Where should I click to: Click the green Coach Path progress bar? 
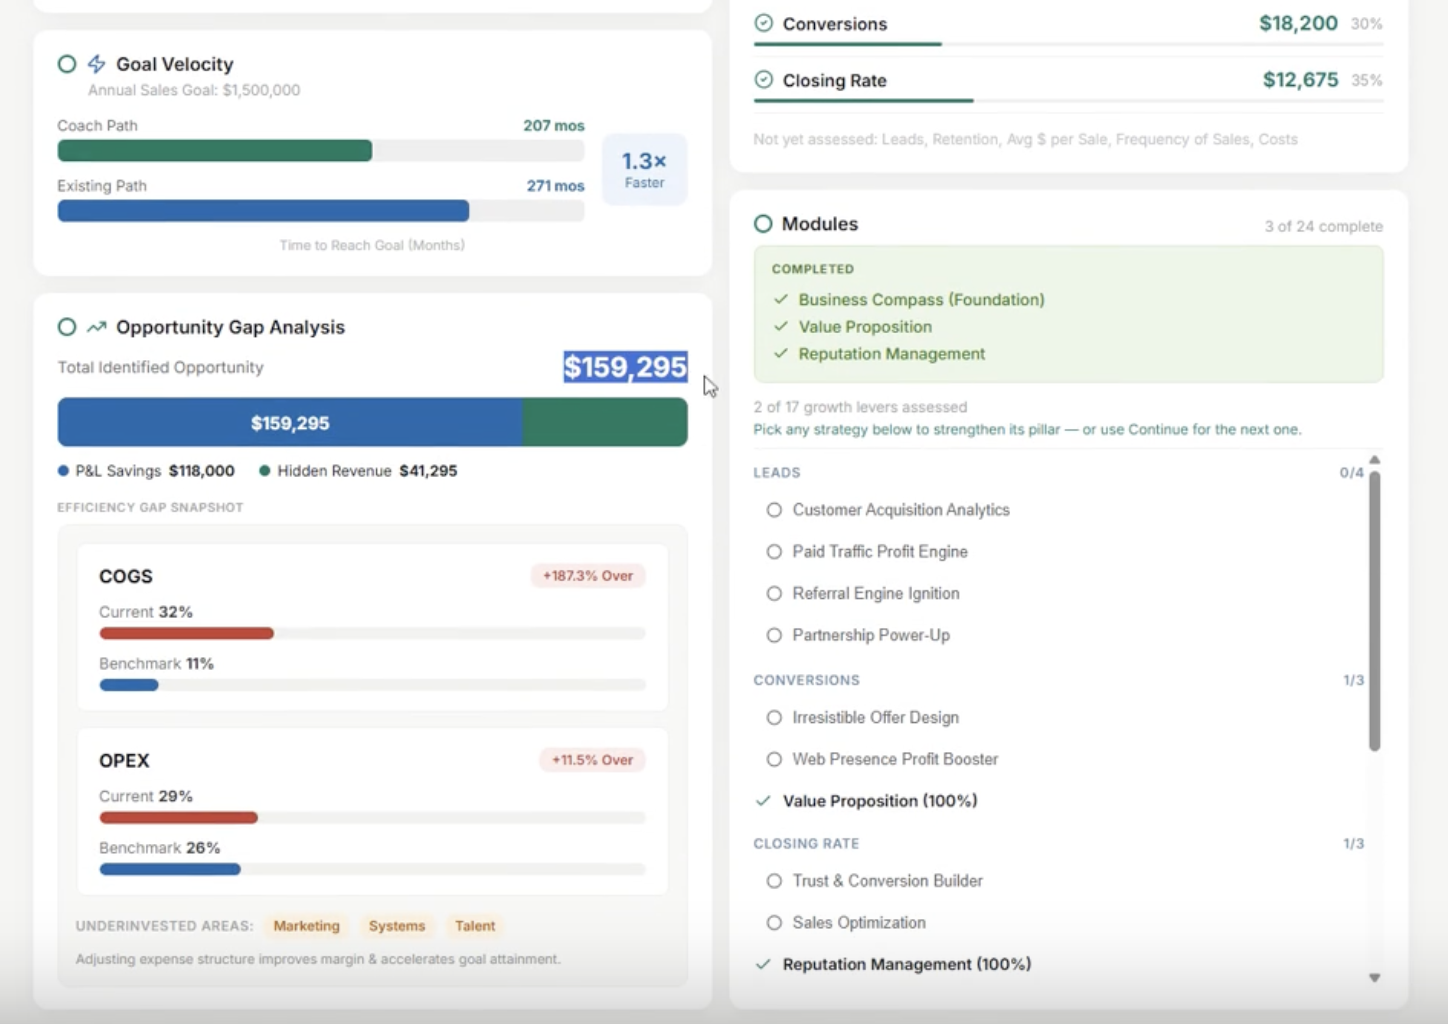pos(215,151)
